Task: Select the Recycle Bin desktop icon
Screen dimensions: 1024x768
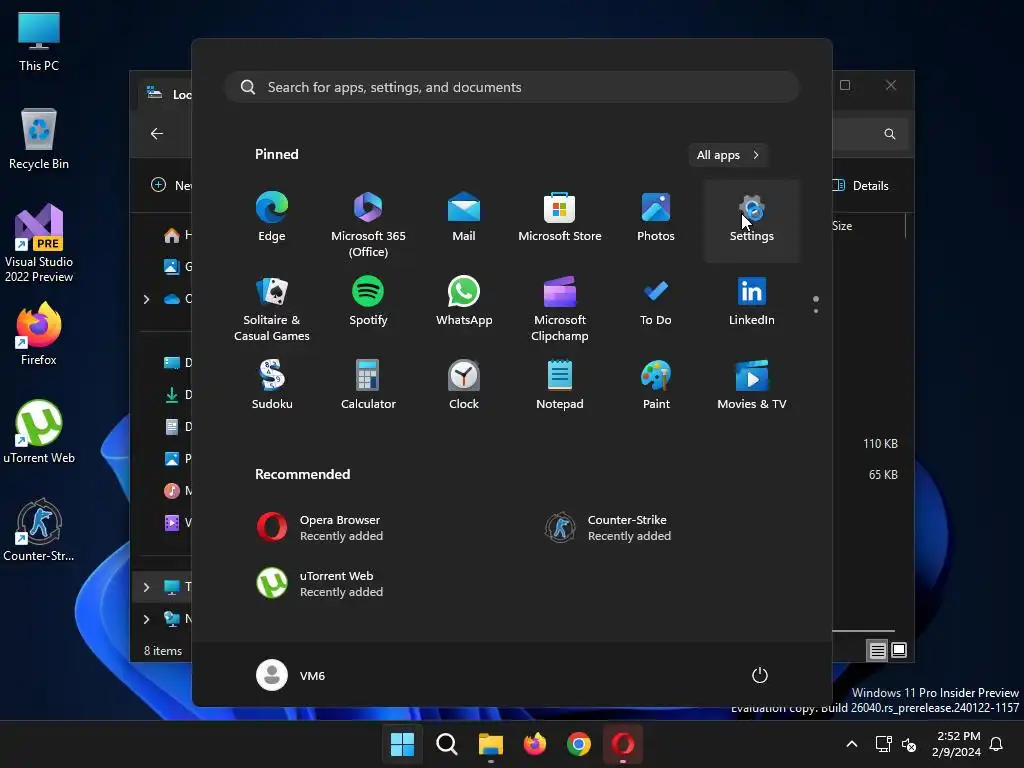Action: click(x=39, y=139)
